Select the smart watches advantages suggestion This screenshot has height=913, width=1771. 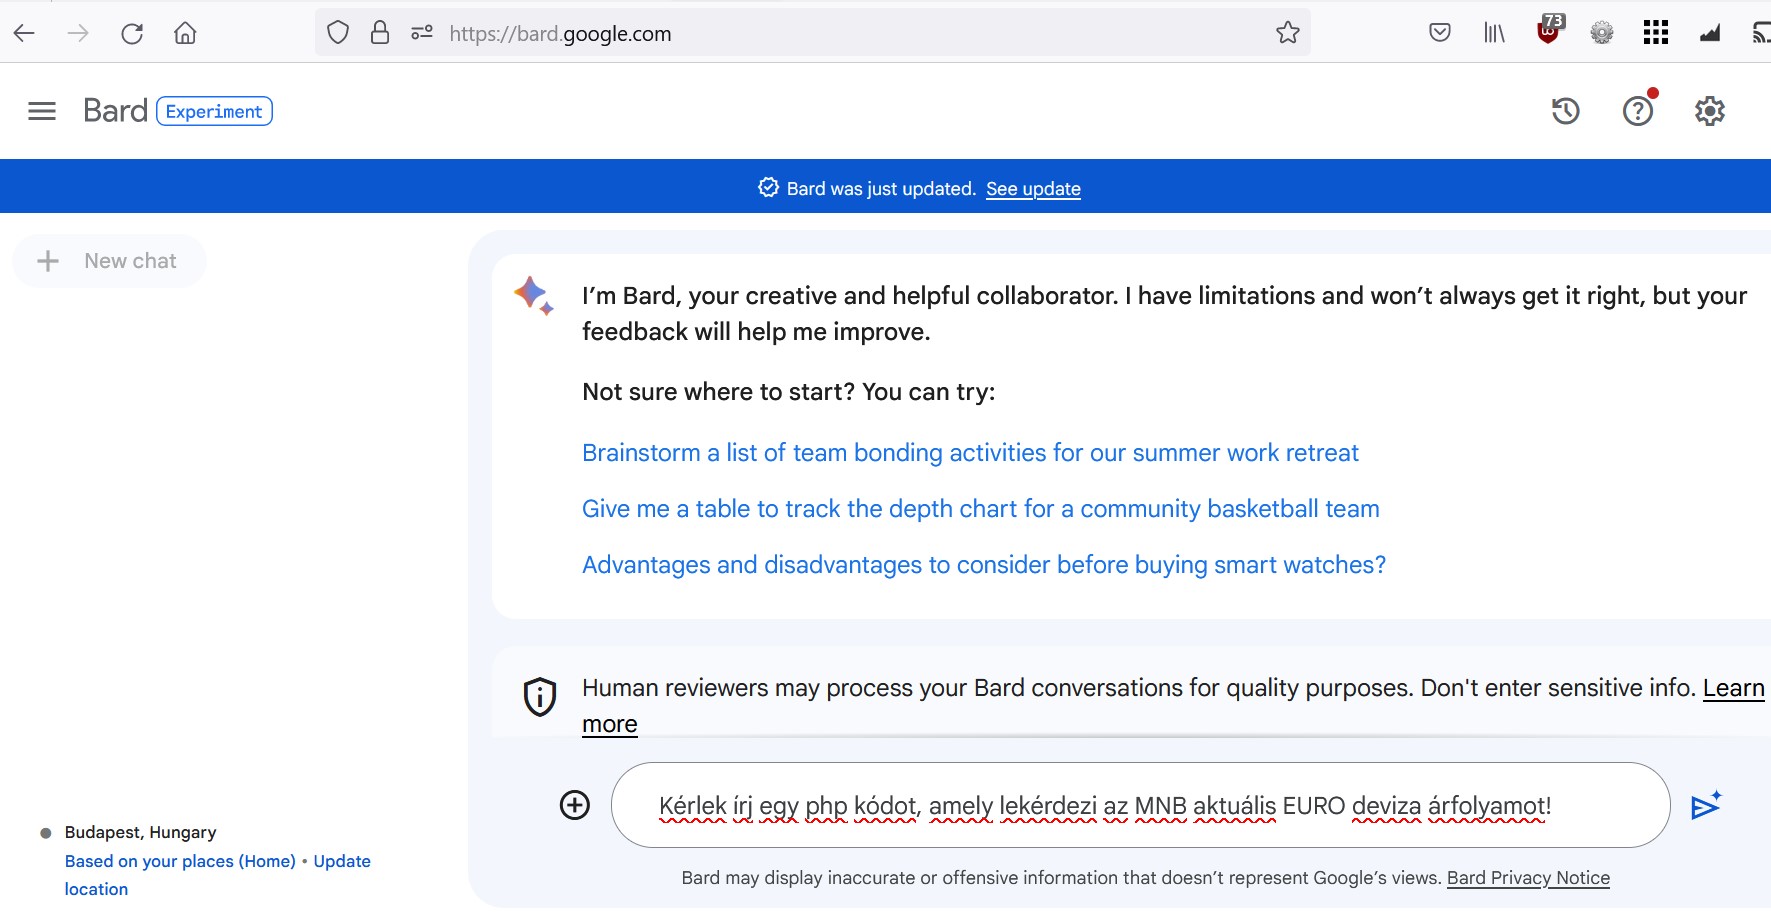pos(984,565)
